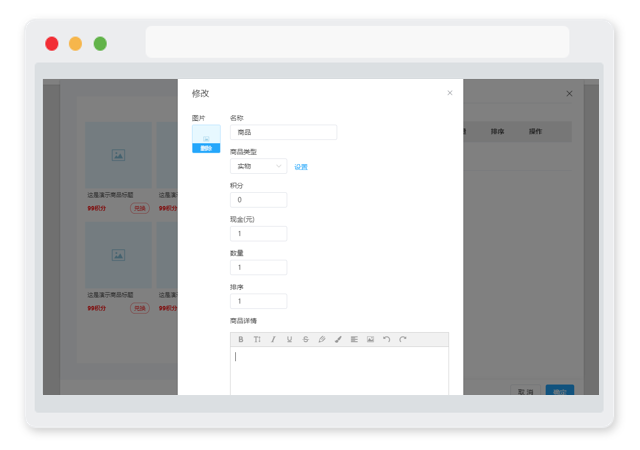Viewport: 640px width, 450px height.
Task: Apply italic formatting in the editor
Action: pos(273,339)
